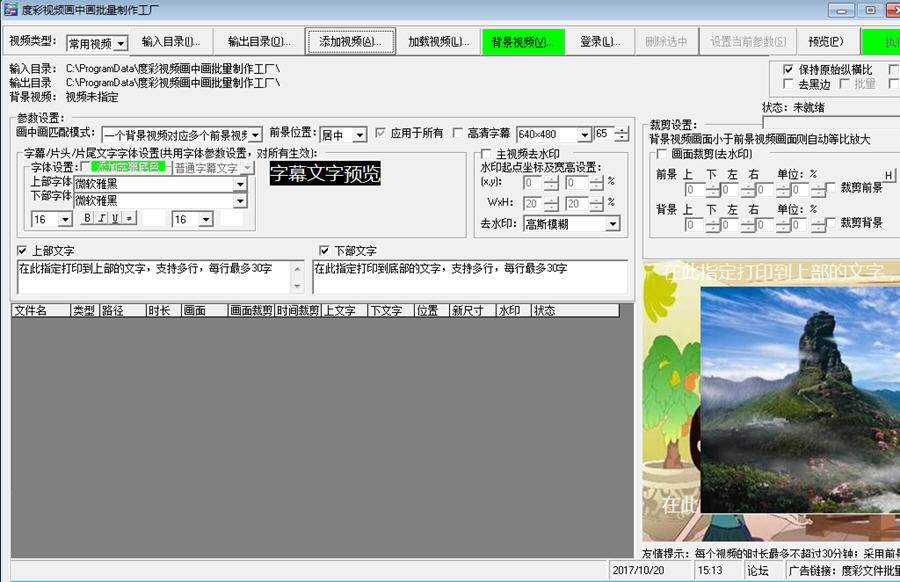
Task: Click 字幕文字预览 preview box
Action: [x=325, y=173]
